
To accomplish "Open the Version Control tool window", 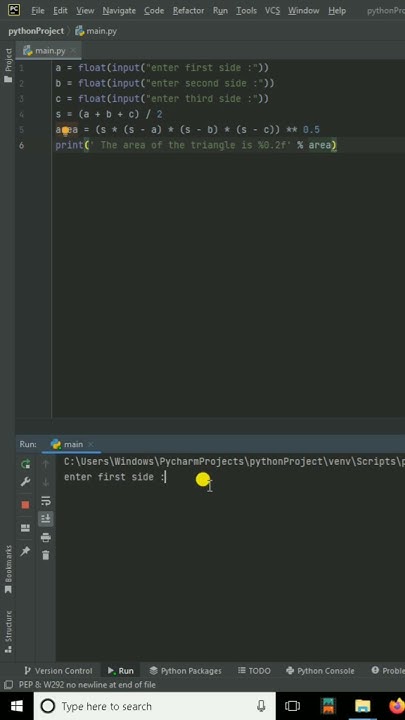I will click(x=58, y=671).
